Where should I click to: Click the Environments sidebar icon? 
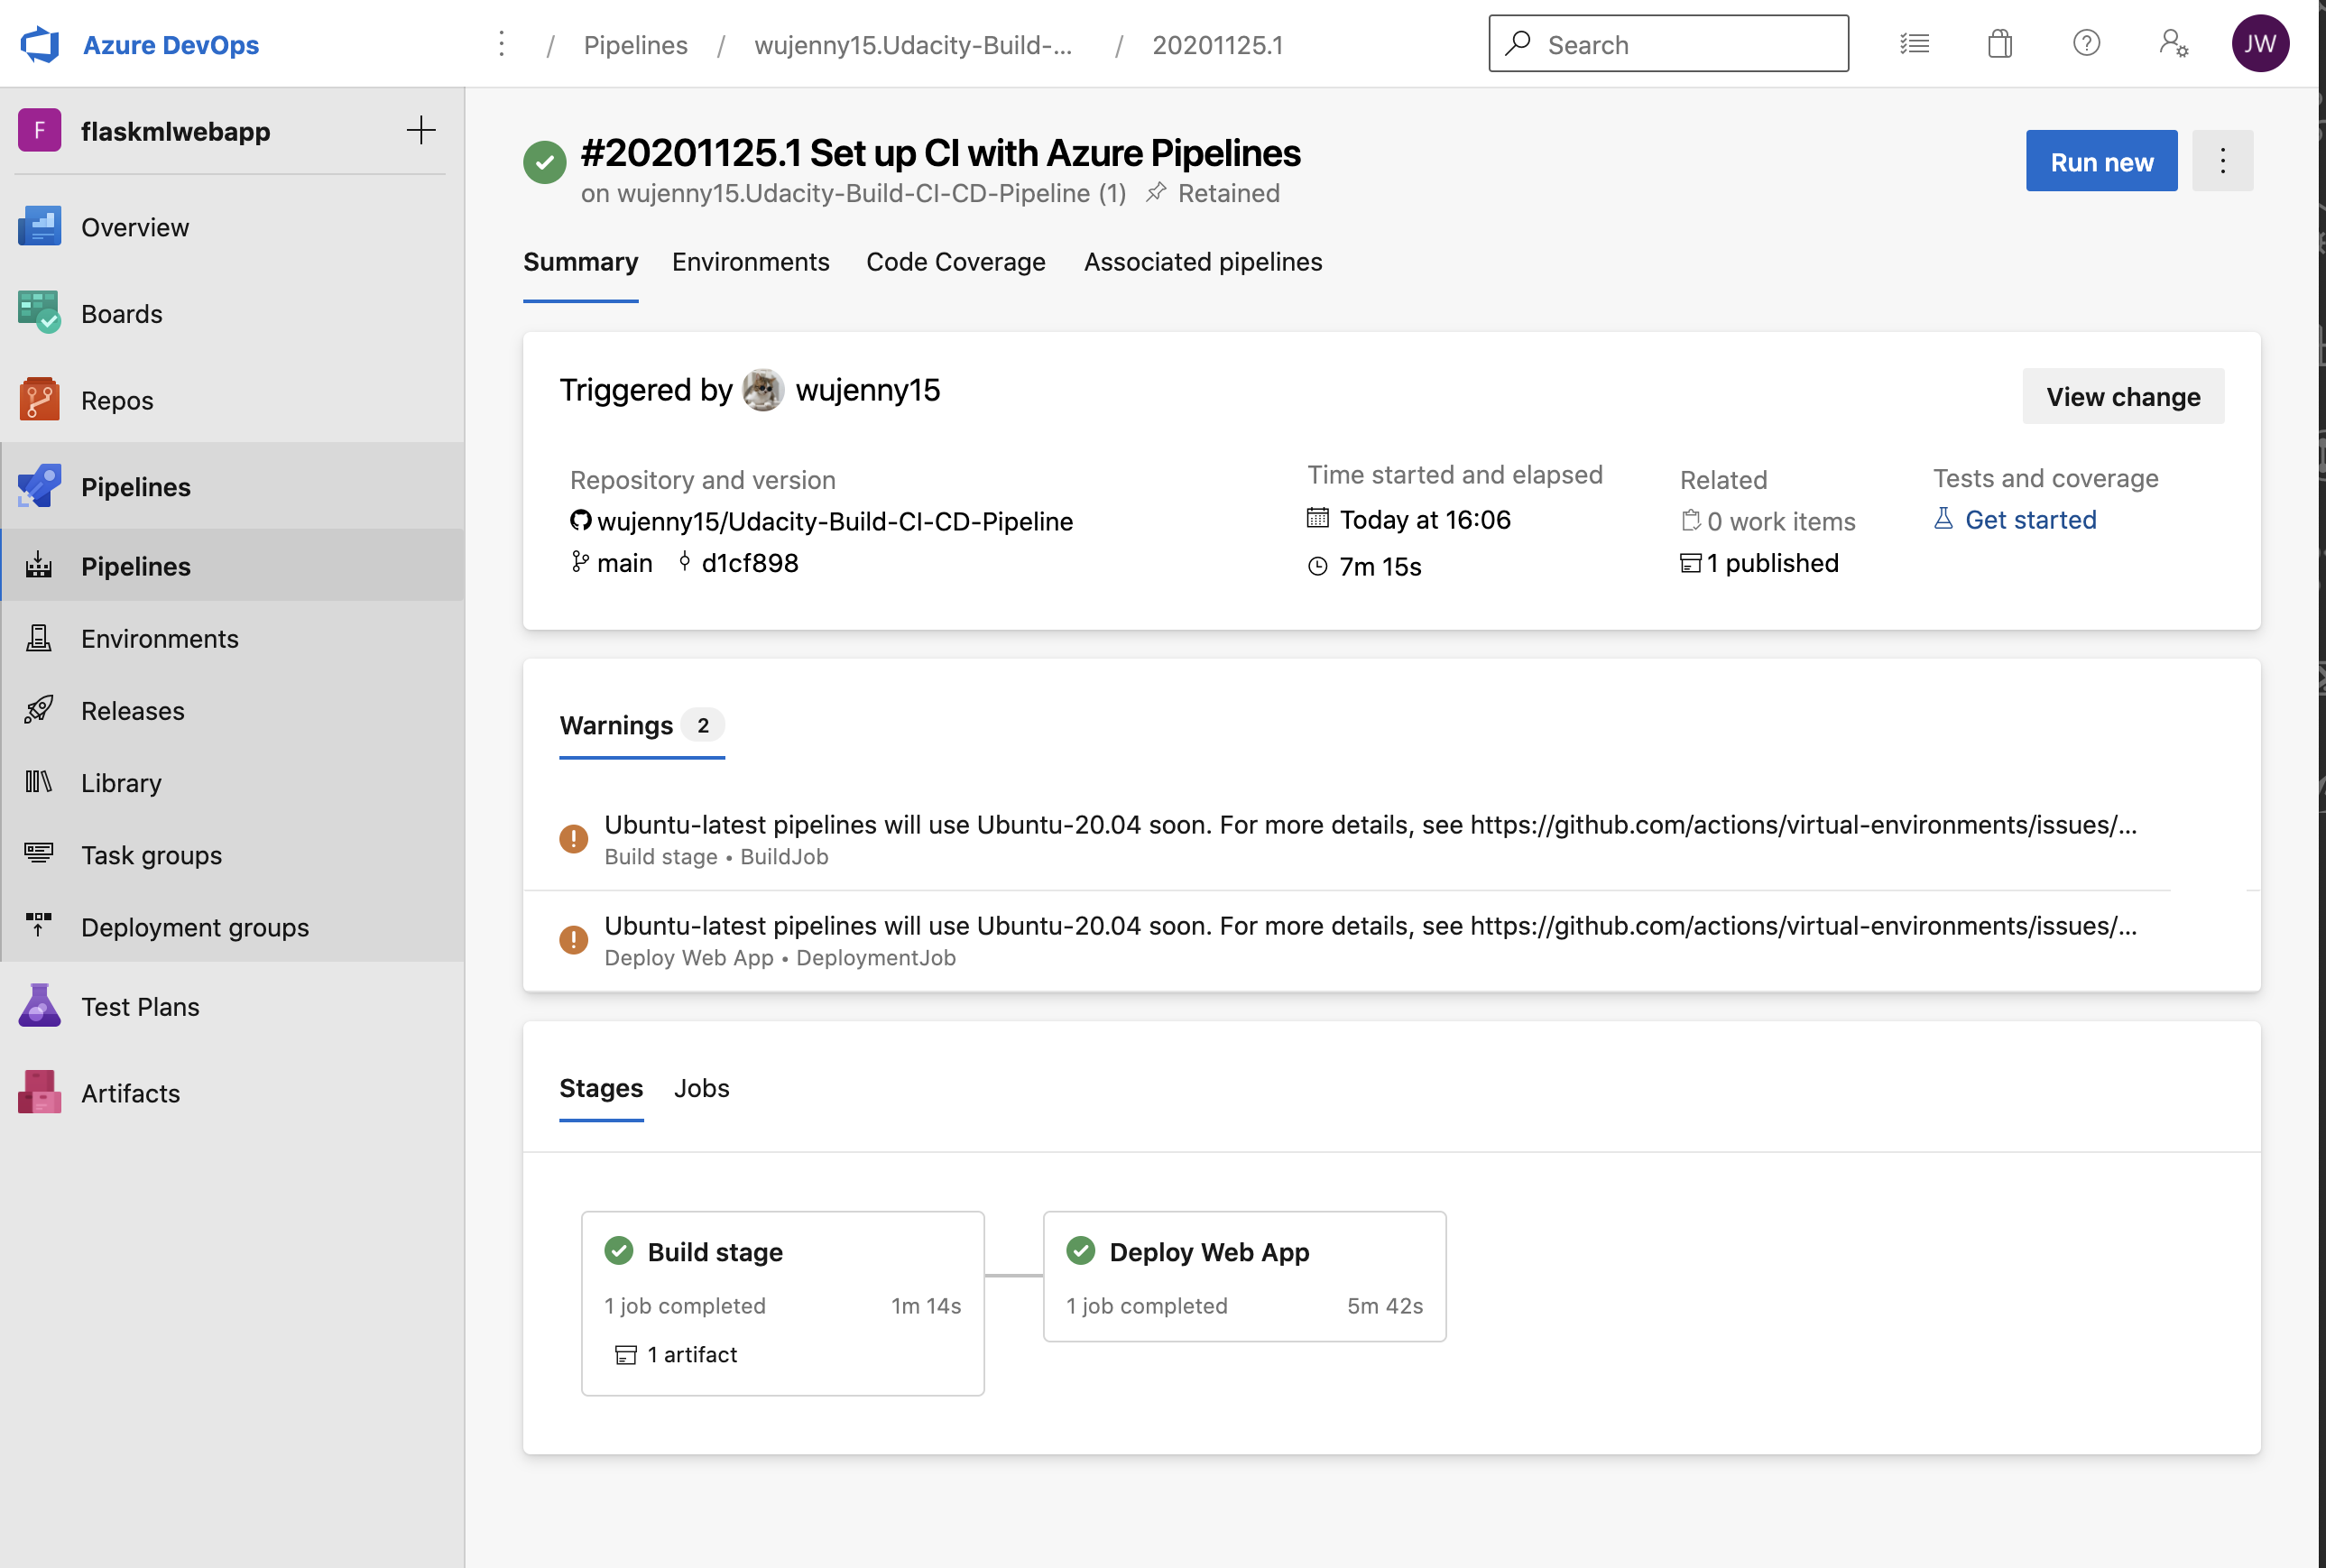[x=39, y=638]
